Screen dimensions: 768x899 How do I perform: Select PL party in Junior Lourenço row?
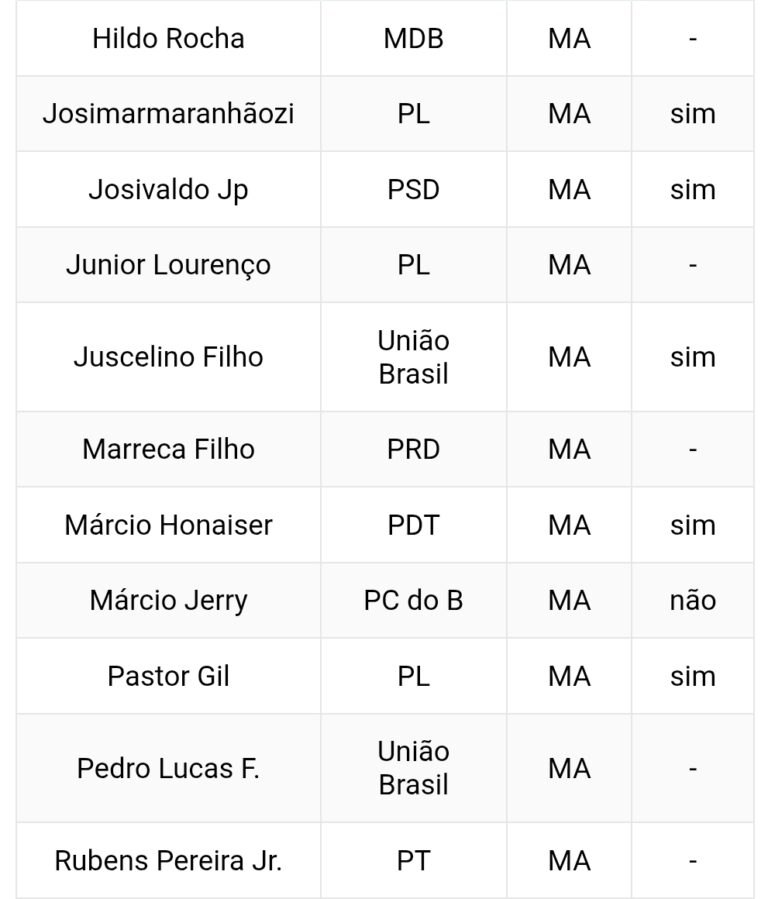click(413, 265)
